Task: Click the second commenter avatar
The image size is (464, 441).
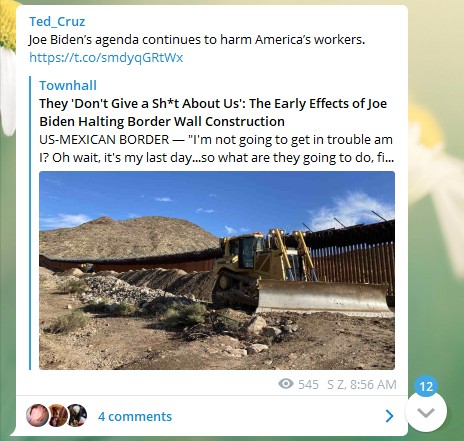Action: tap(57, 415)
